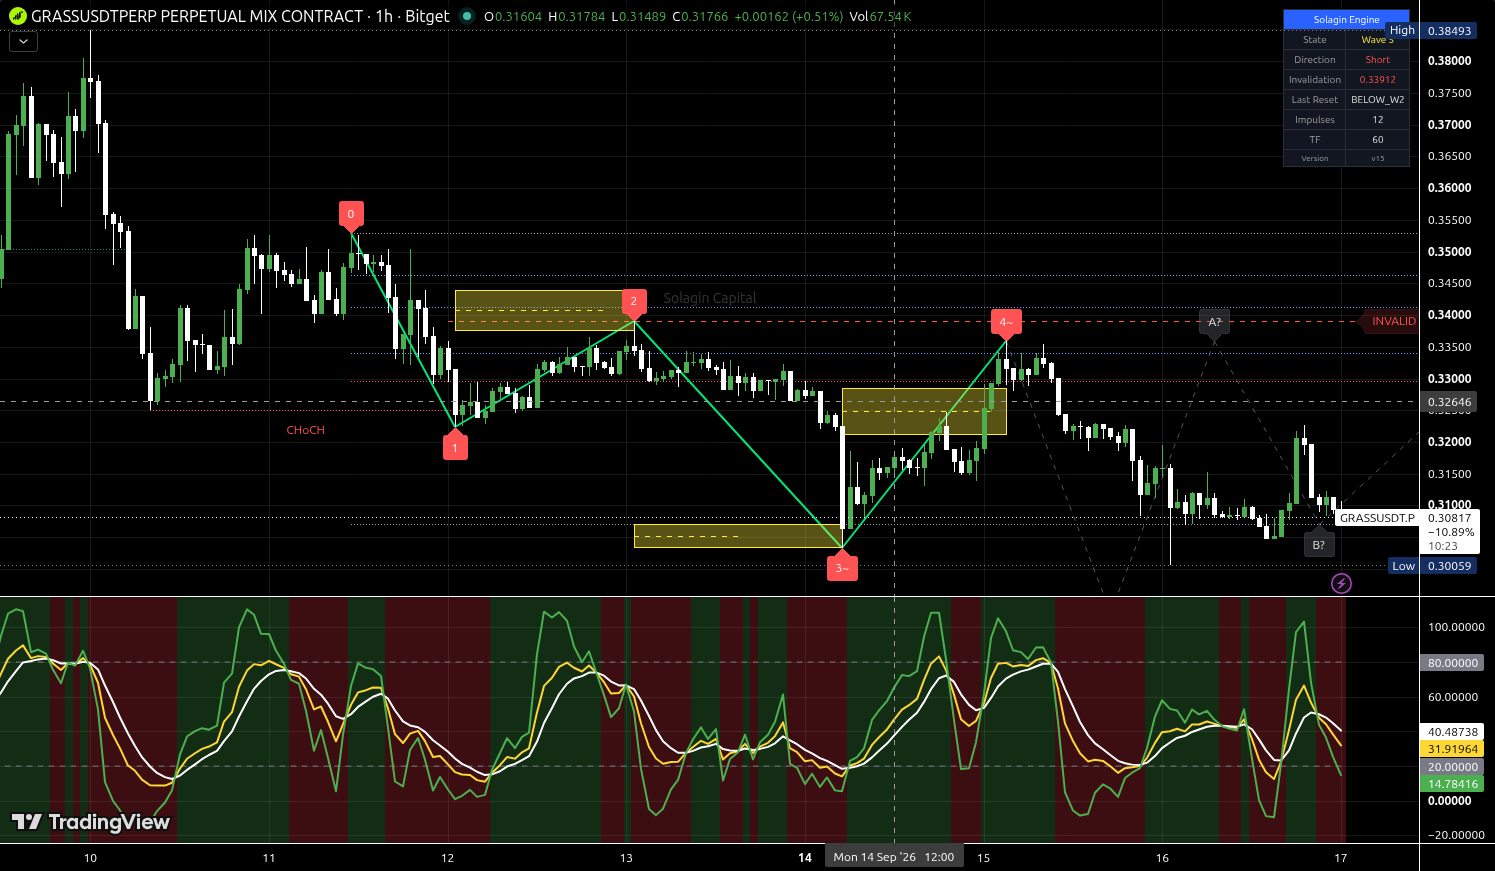Screen dimensions: 1495x871
Task: Click date 16 on the time axis
Action: tap(1162, 857)
